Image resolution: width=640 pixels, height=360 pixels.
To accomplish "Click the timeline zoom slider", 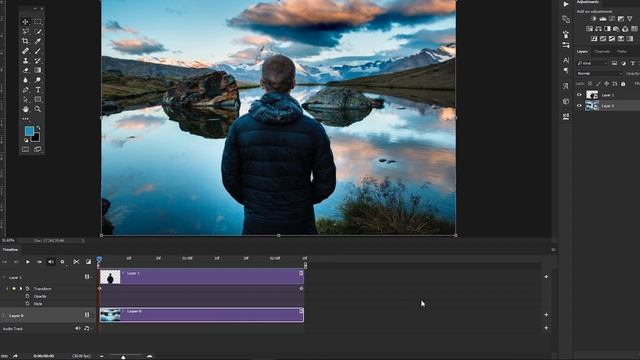I will pos(123,357).
